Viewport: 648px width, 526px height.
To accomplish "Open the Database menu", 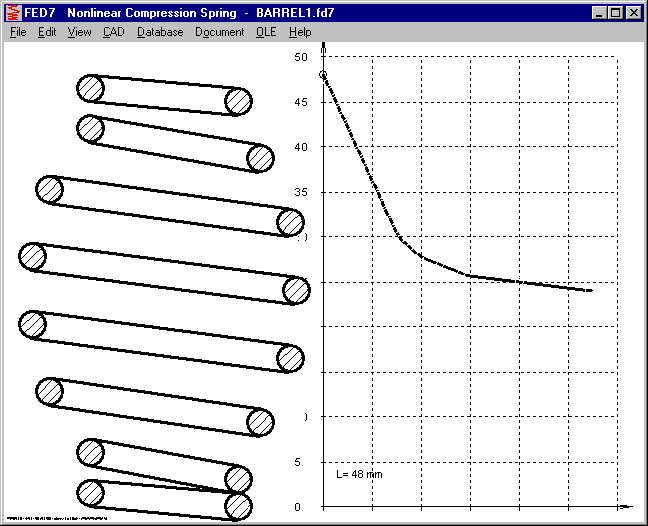I will coord(160,32).
